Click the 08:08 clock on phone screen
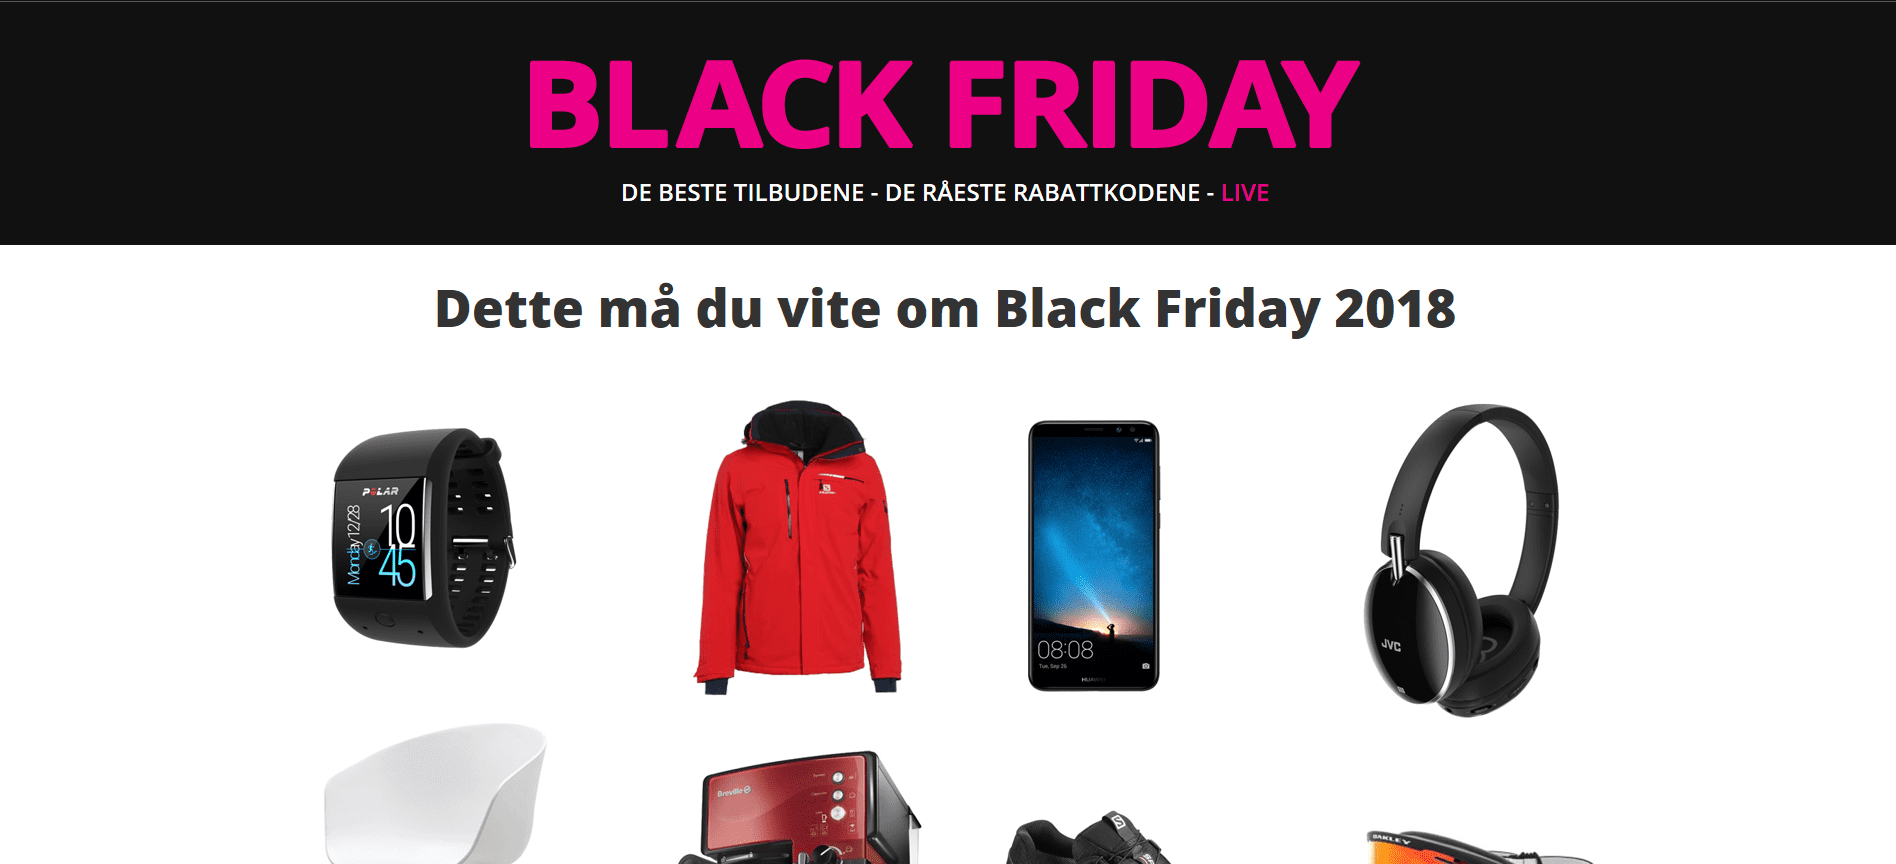Screen dimensions: 1896x864 pyautogui.click(x=1065, y=650)
